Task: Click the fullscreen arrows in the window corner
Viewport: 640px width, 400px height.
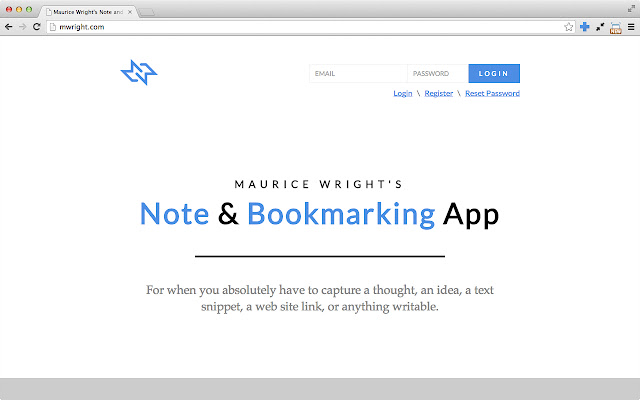Action: pos(631,9)
